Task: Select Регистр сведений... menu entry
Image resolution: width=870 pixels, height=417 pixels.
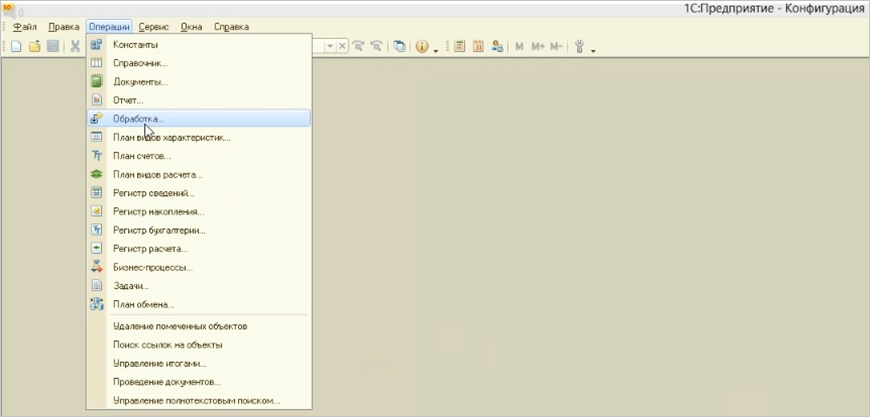Action: 199,193
